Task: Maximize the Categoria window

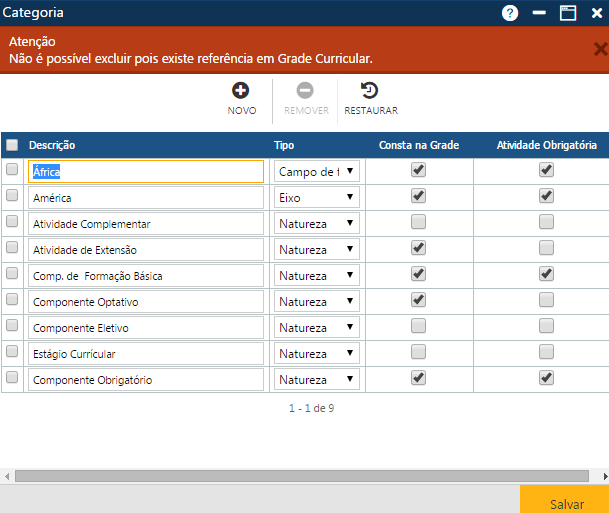Action: click(x=568, y=13)
